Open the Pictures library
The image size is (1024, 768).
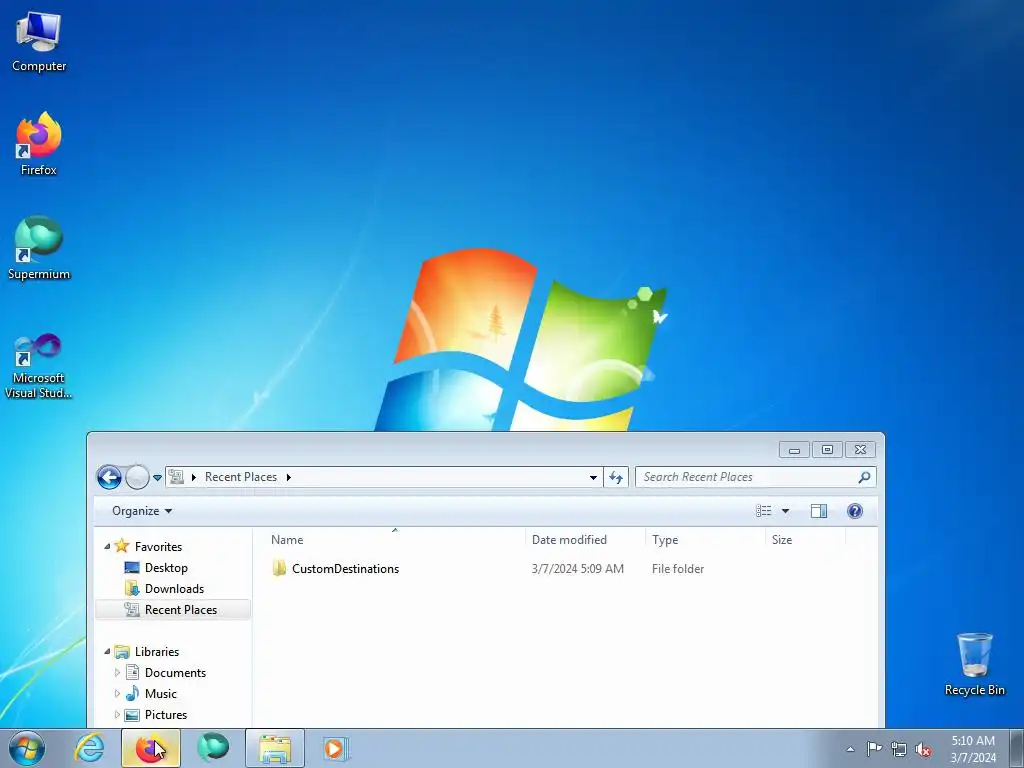[166, 714]
